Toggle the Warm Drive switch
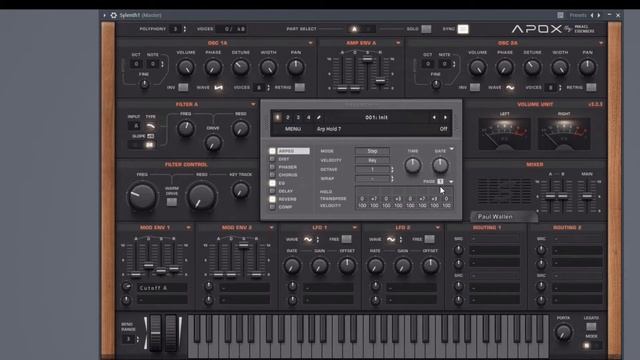 click(x=172, y=202)
